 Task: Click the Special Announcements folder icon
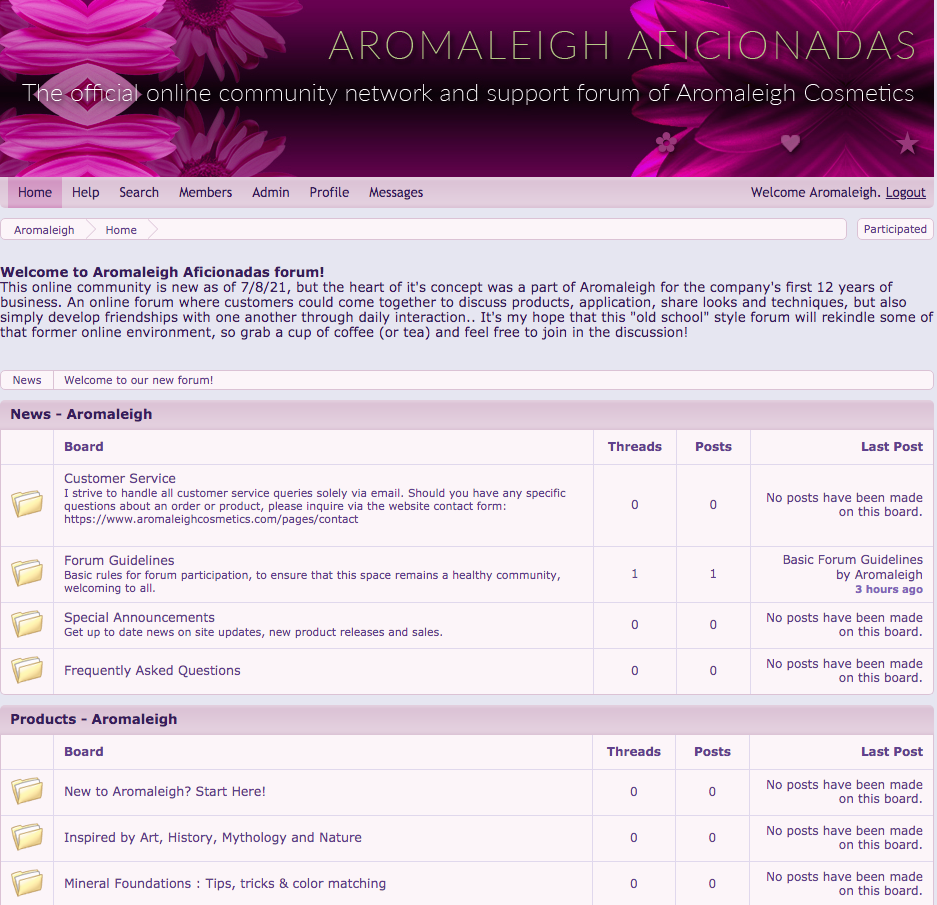(x=27, y=623)
